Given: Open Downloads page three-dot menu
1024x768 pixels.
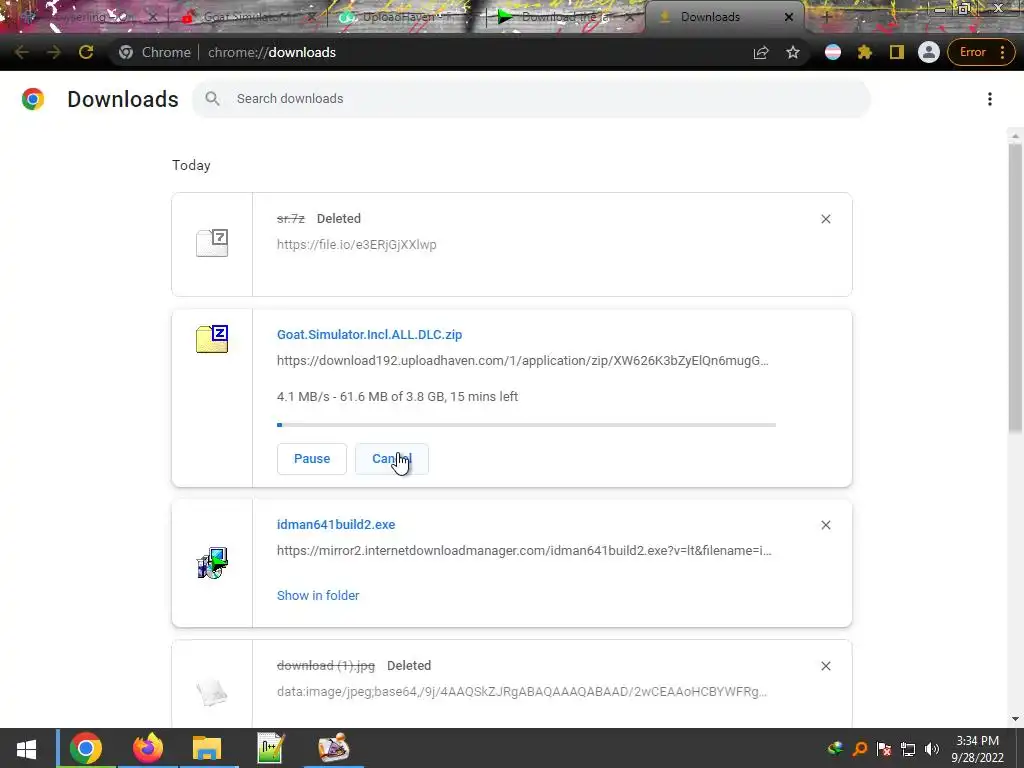Looking at the screenshot, I should coord(989,99).
